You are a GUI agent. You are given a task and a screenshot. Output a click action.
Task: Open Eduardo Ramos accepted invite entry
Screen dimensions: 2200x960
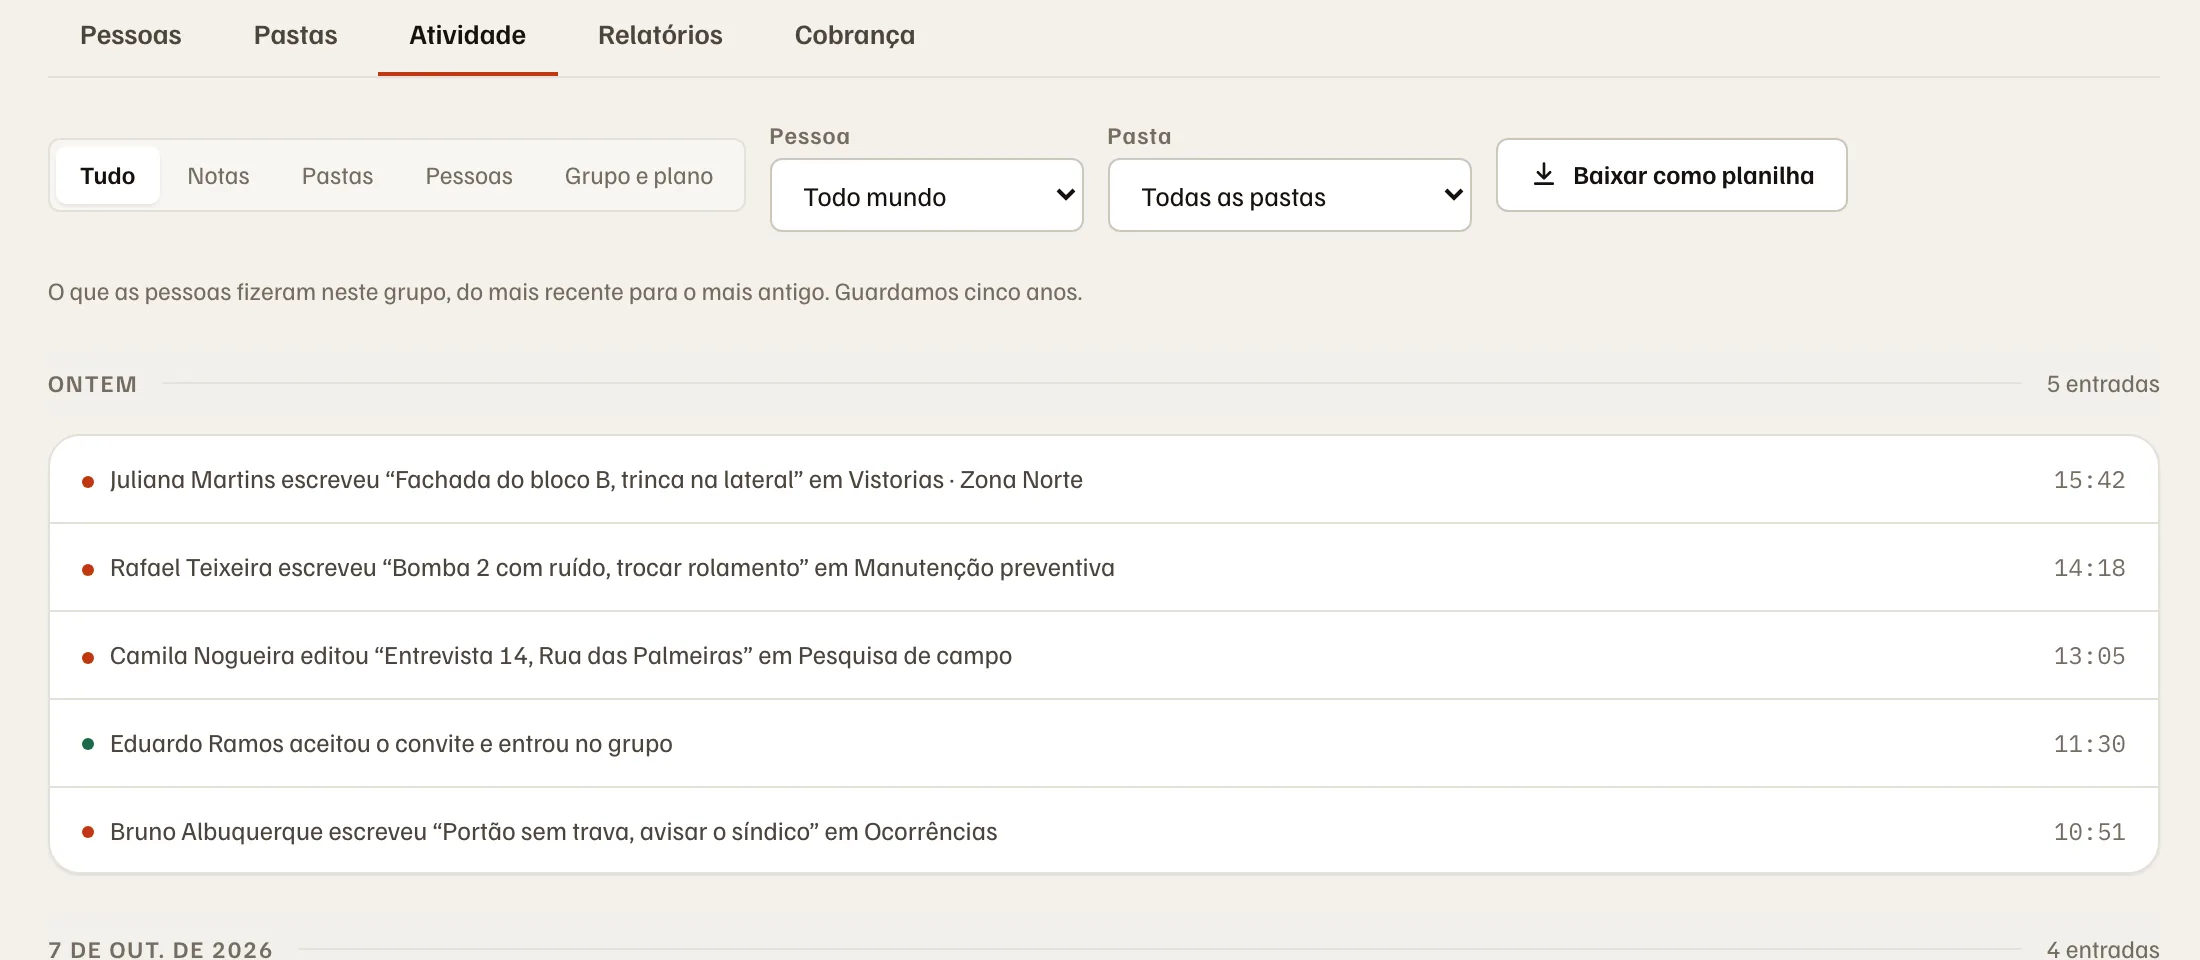(x=1104, y=744)
